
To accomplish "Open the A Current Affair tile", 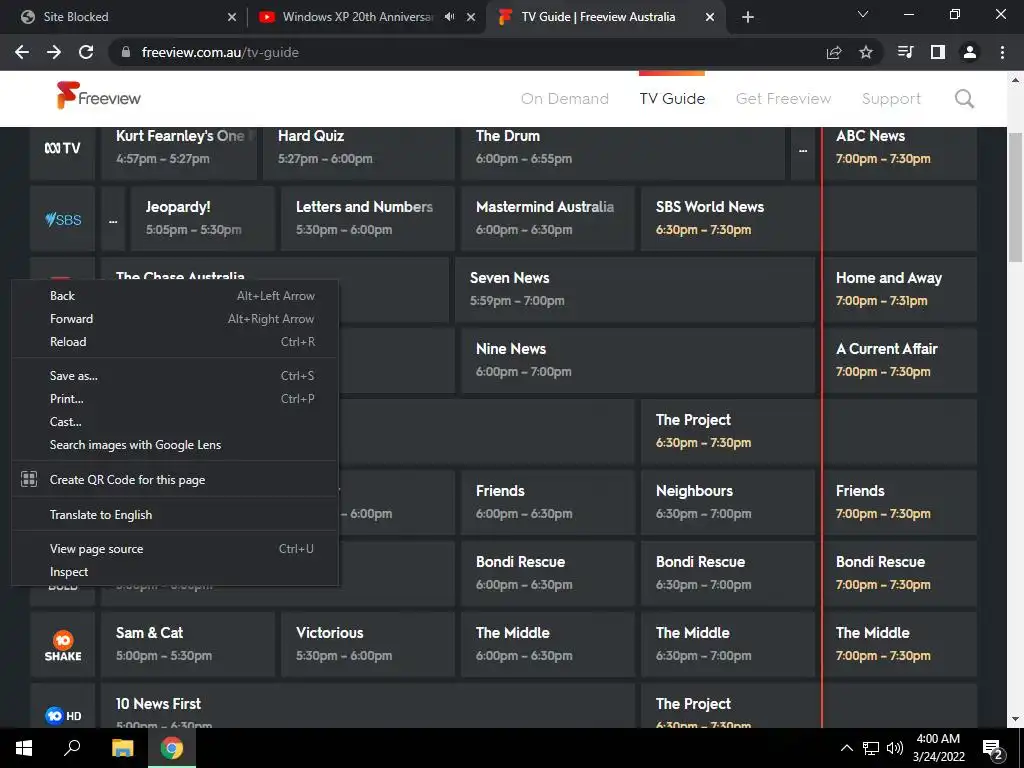I will (x=899, y=360).
